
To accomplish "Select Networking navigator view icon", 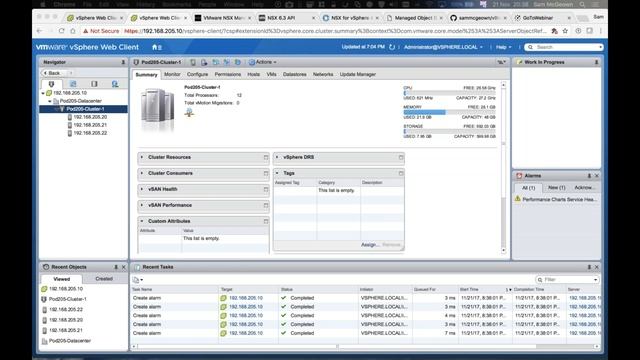I will (115, 84).
